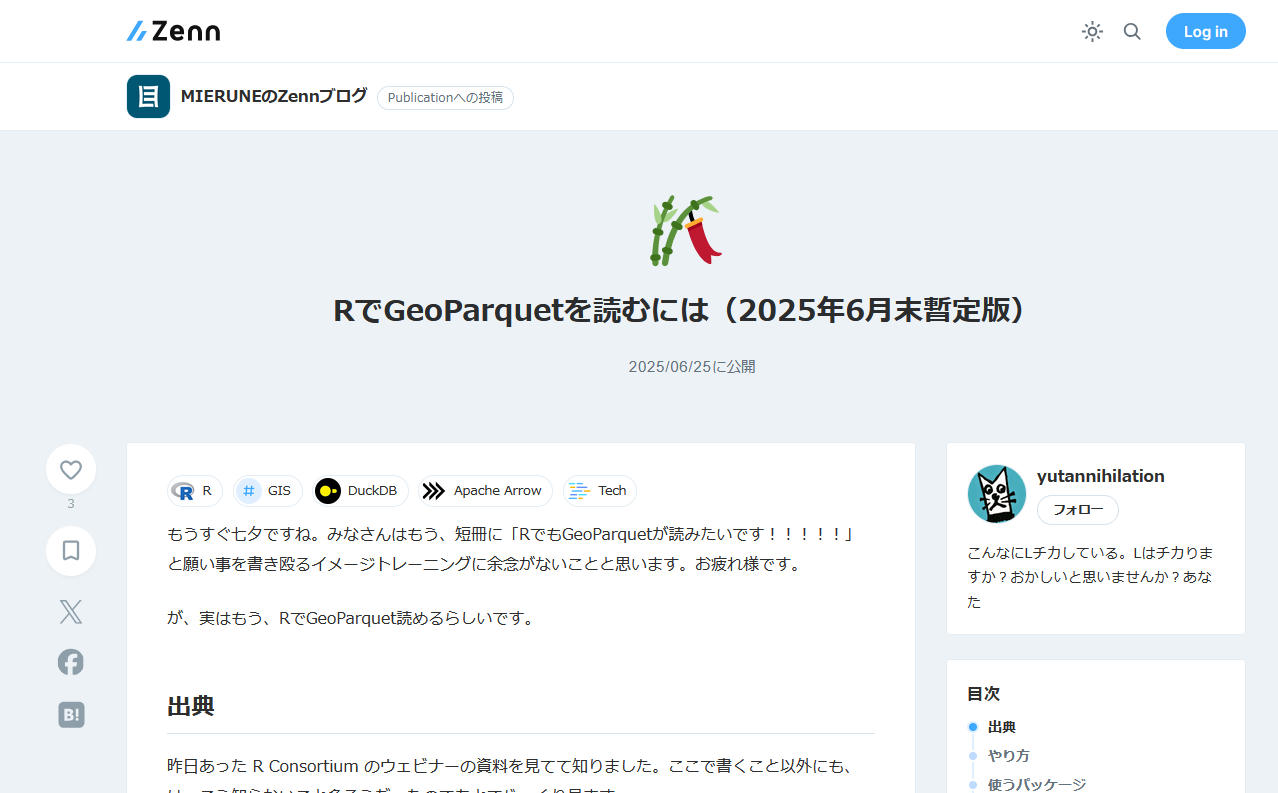The width and height of the screenshot is (1278, 793).
Task: Bookmark this article
Action: [x=71, y=551]
